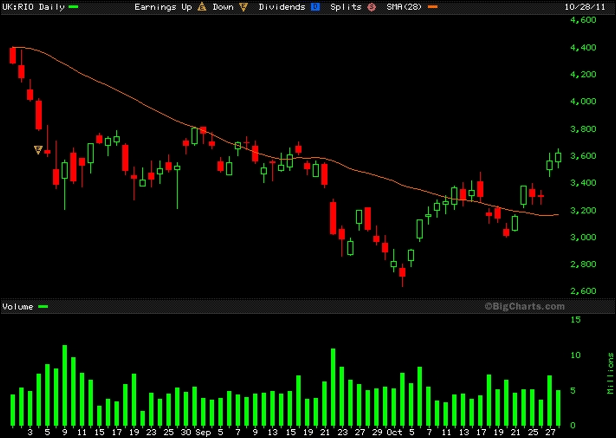The width and height of the screenshot is (616, 438).
Task: Click the red Splits legend icon
Action: [371, 7]
